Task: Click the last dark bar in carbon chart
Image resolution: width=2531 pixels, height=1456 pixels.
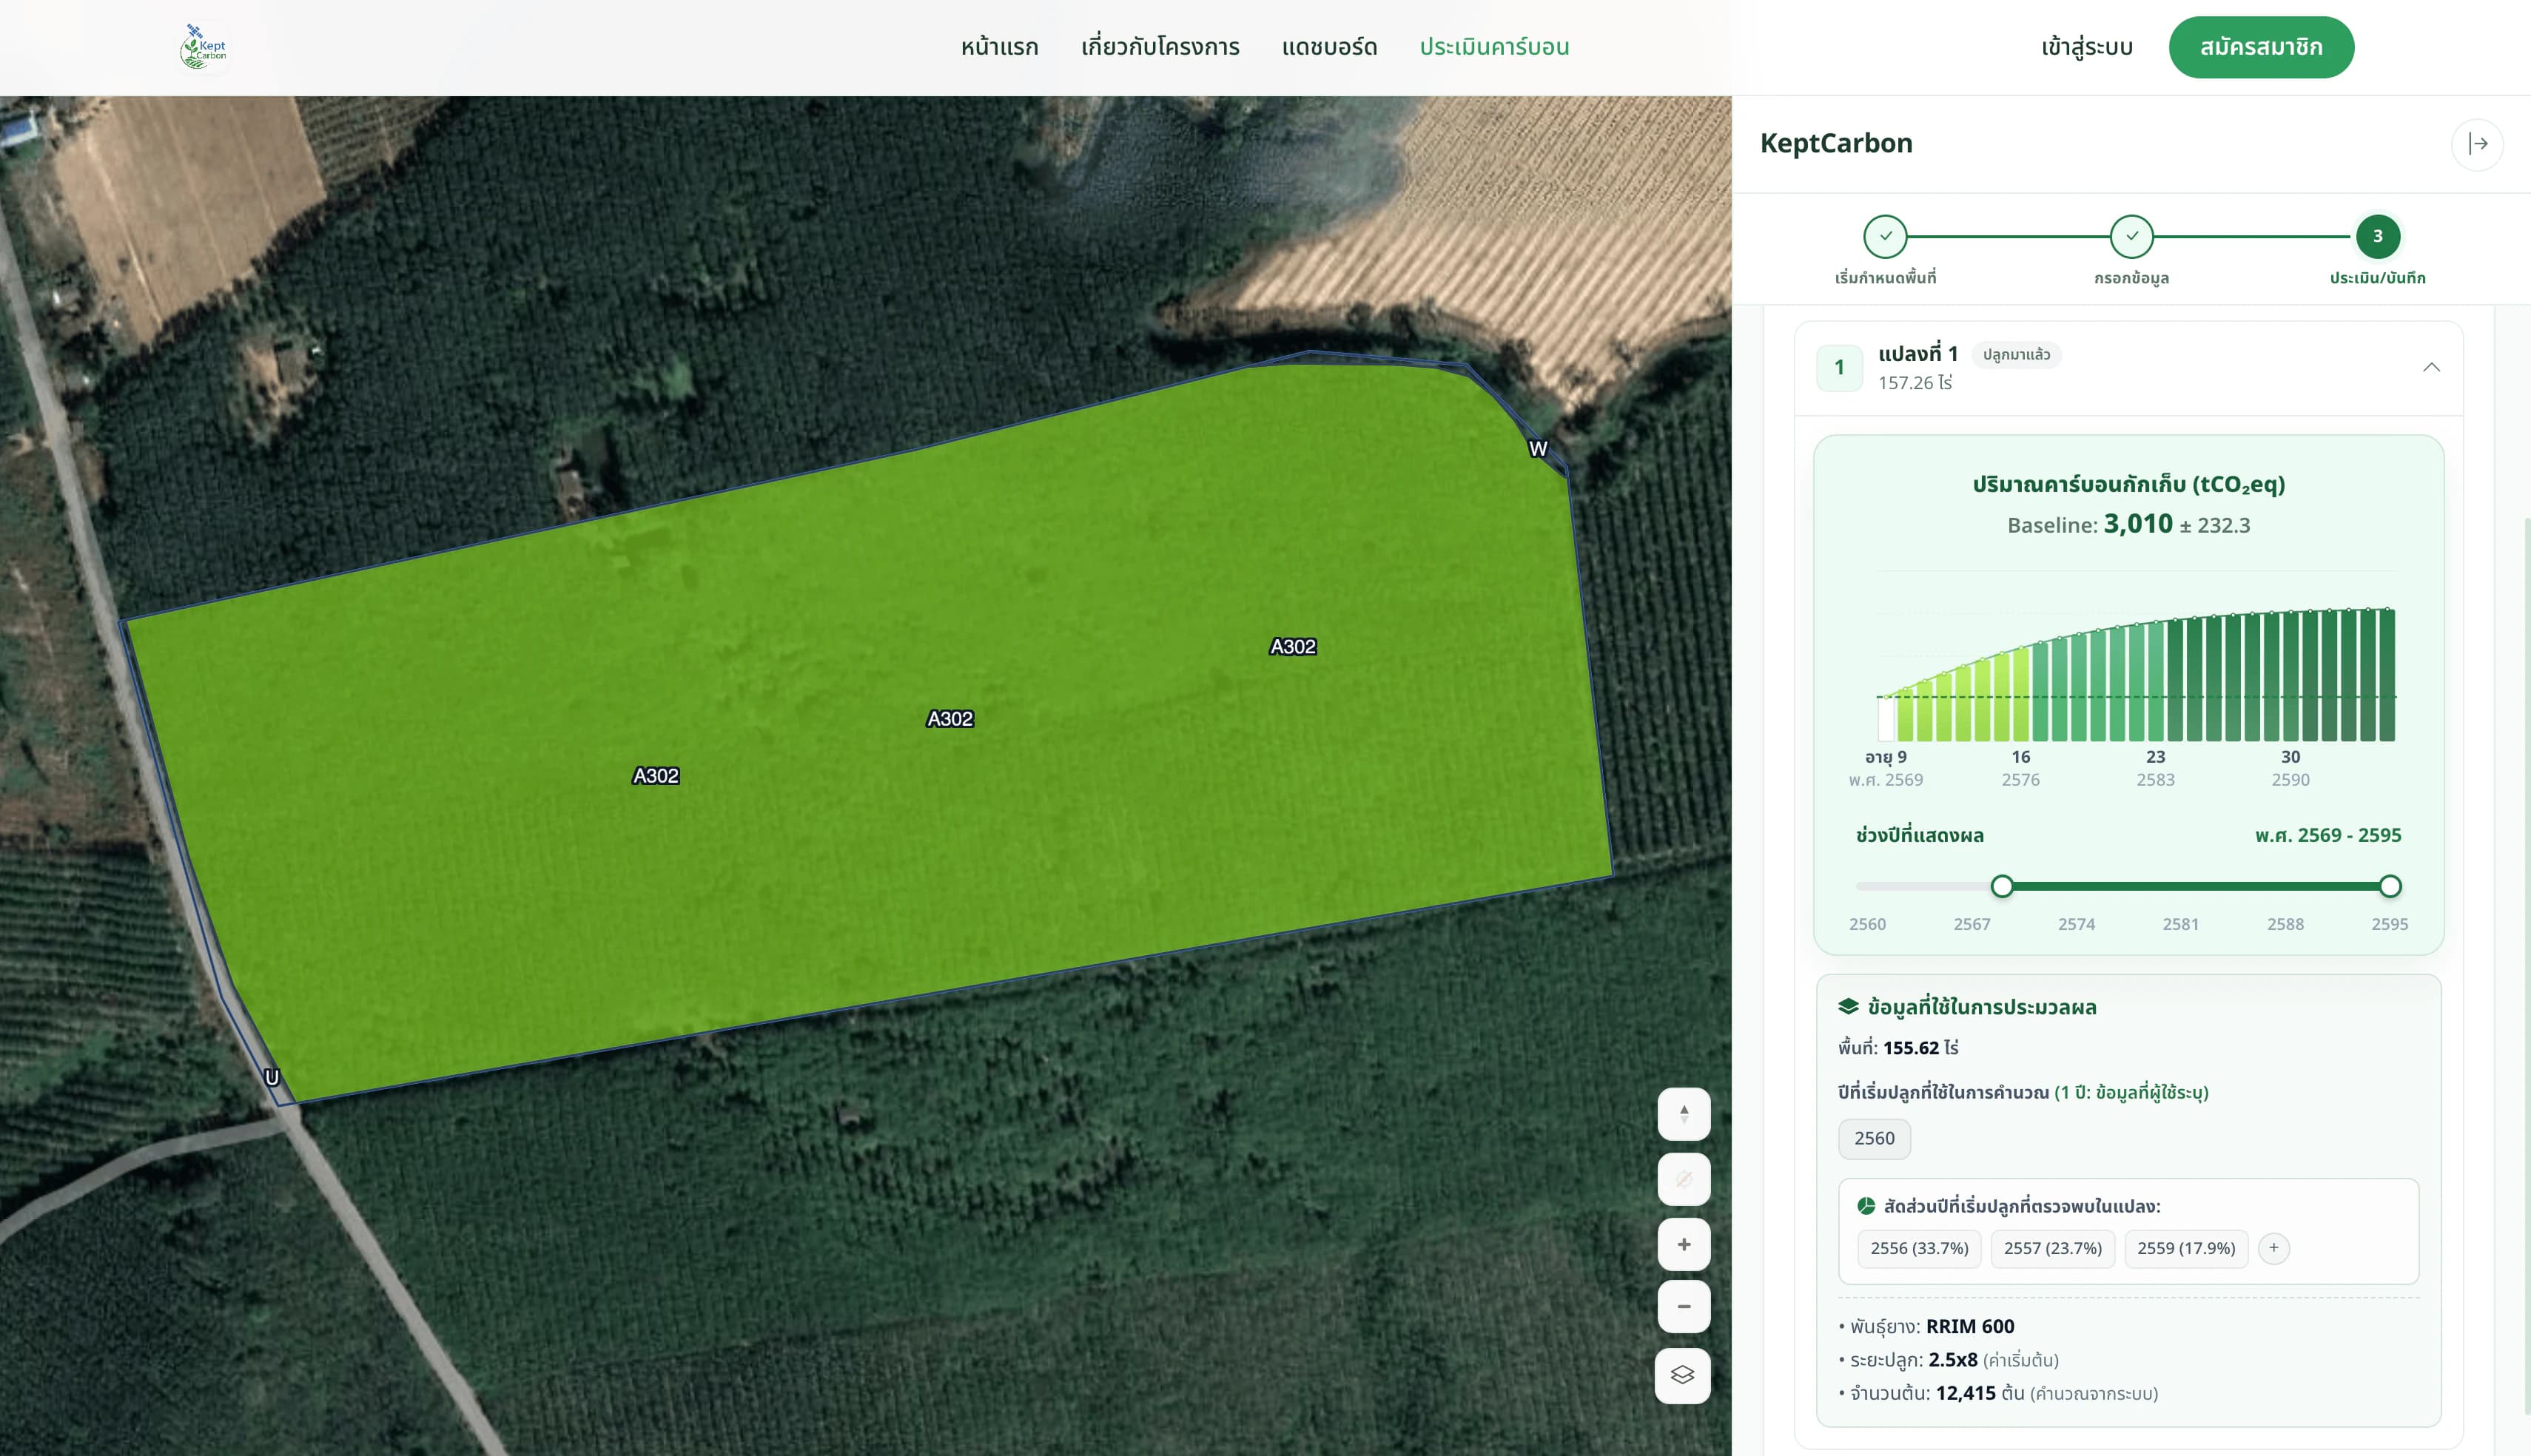Action: click(2388, 675)
